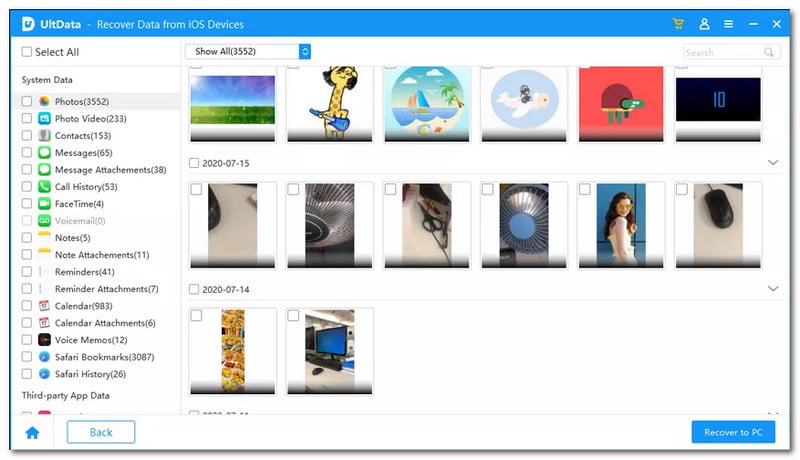Click the UltData logo icon
The image size is (800, 460).
(28, 24)
